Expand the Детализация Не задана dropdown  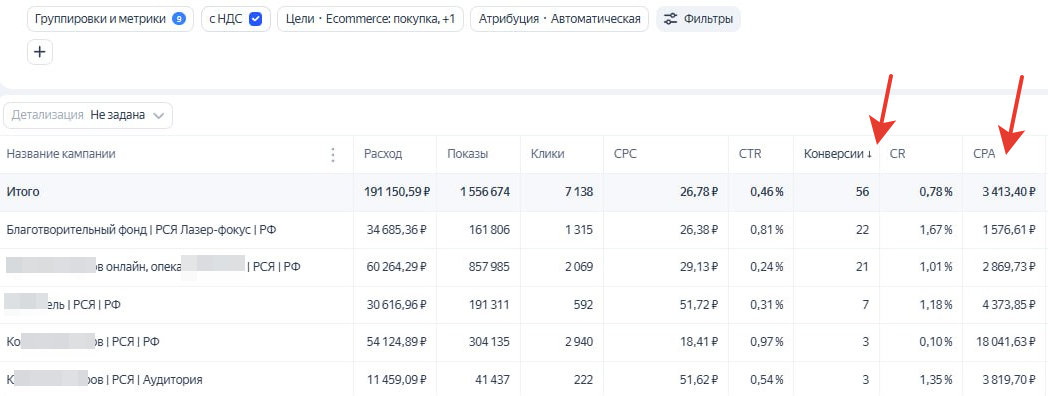(88, 115)
